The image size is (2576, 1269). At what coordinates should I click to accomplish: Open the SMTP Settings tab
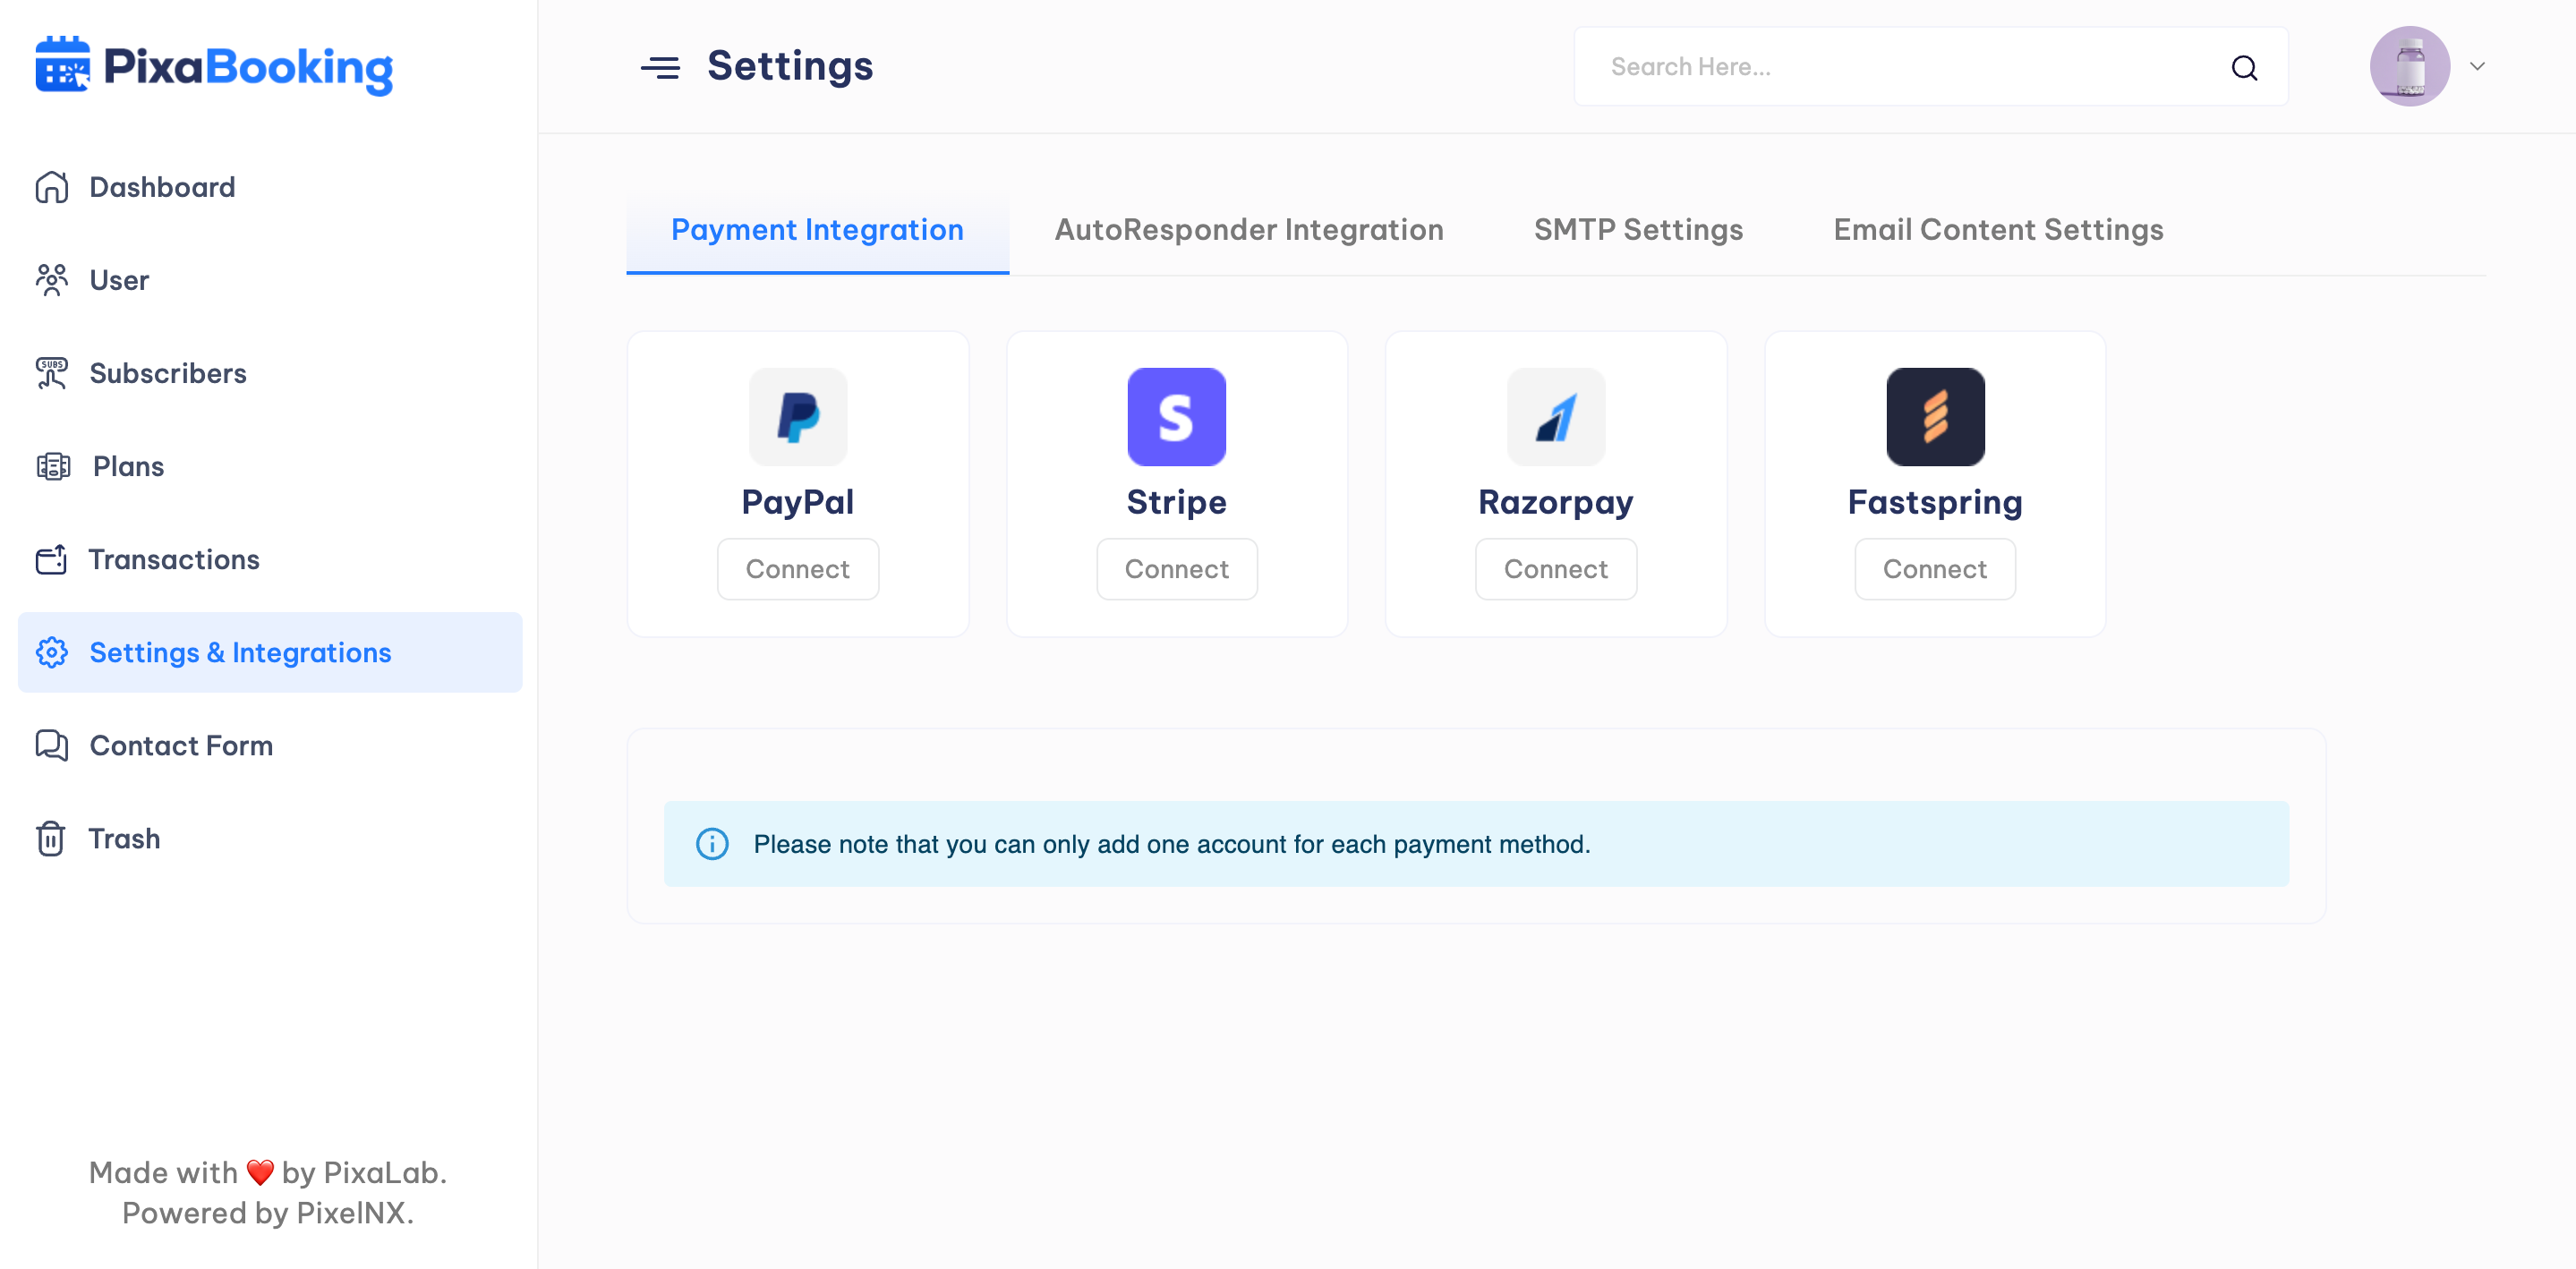click(x=1638, y=231)
